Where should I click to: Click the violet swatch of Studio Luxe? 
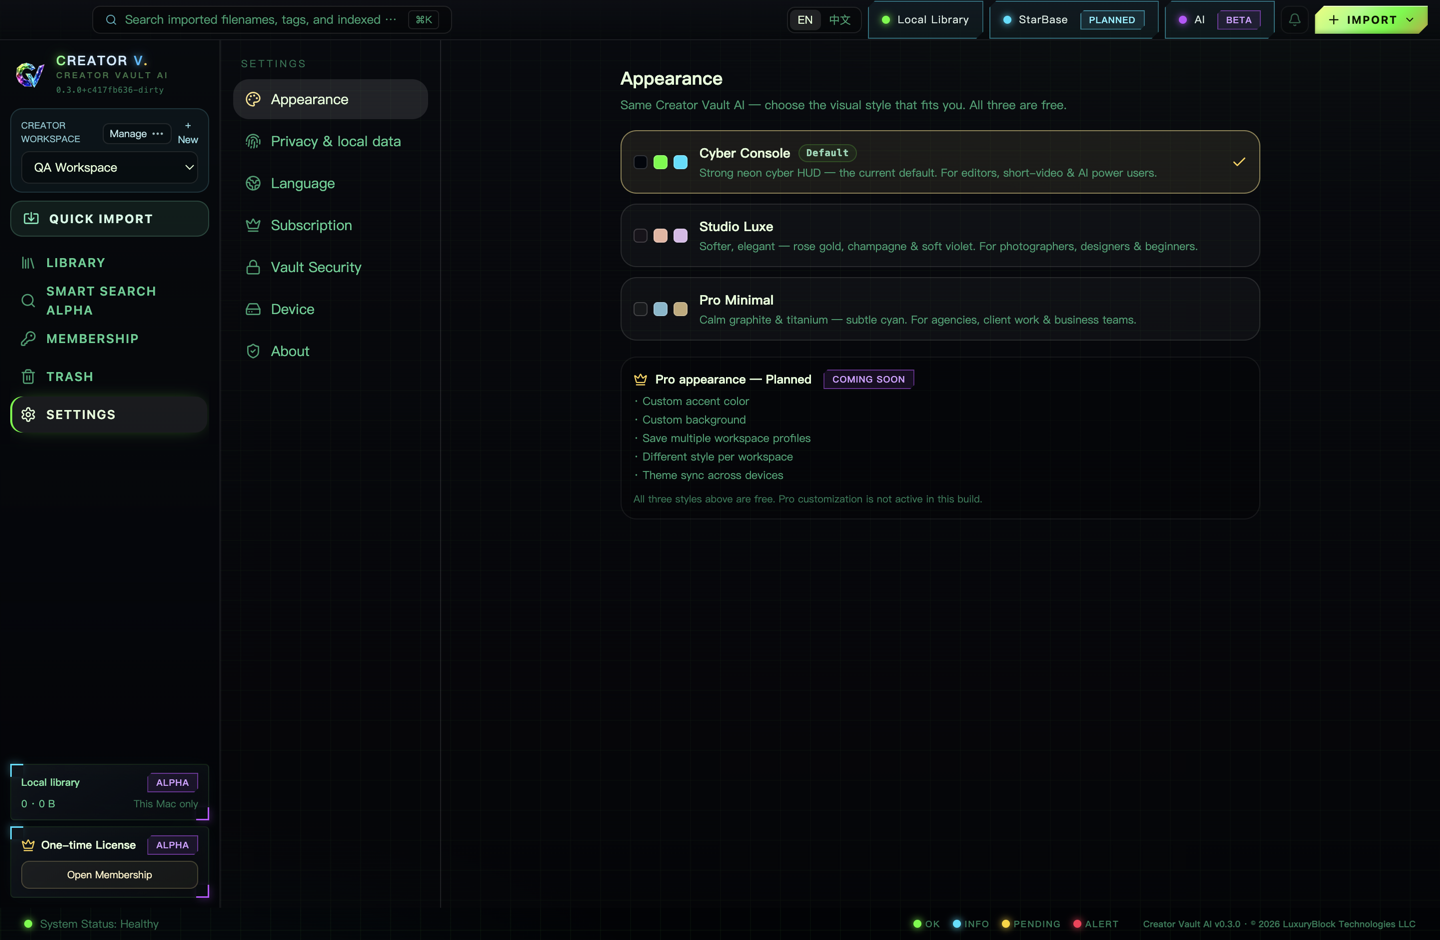click(x=680, y=236)
